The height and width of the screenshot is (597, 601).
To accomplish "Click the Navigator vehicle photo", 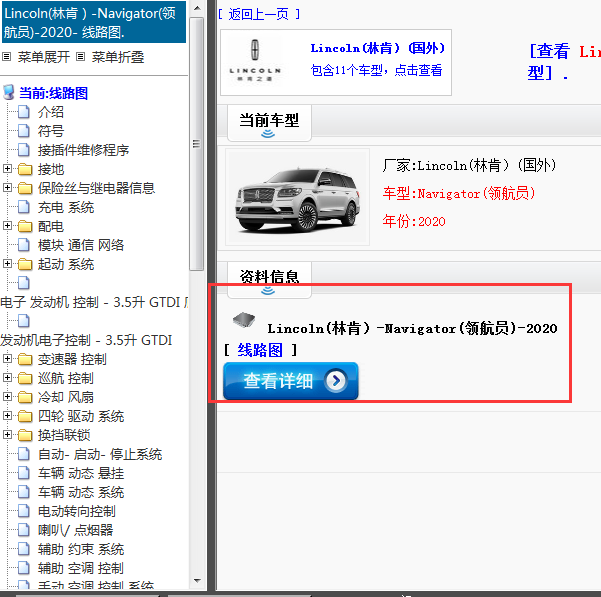I will (x=297, y=197).
